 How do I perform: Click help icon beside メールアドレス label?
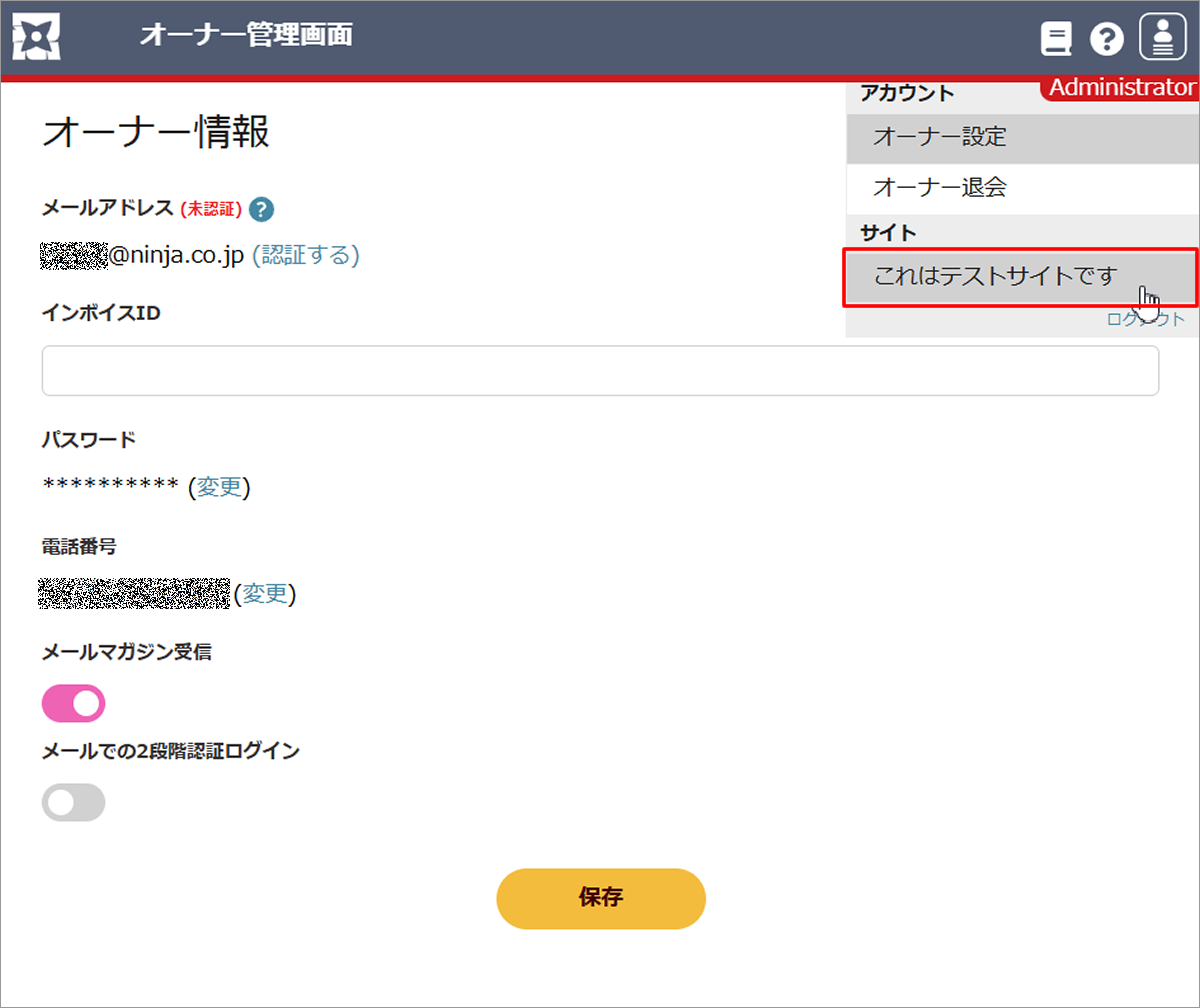[262, 209]
